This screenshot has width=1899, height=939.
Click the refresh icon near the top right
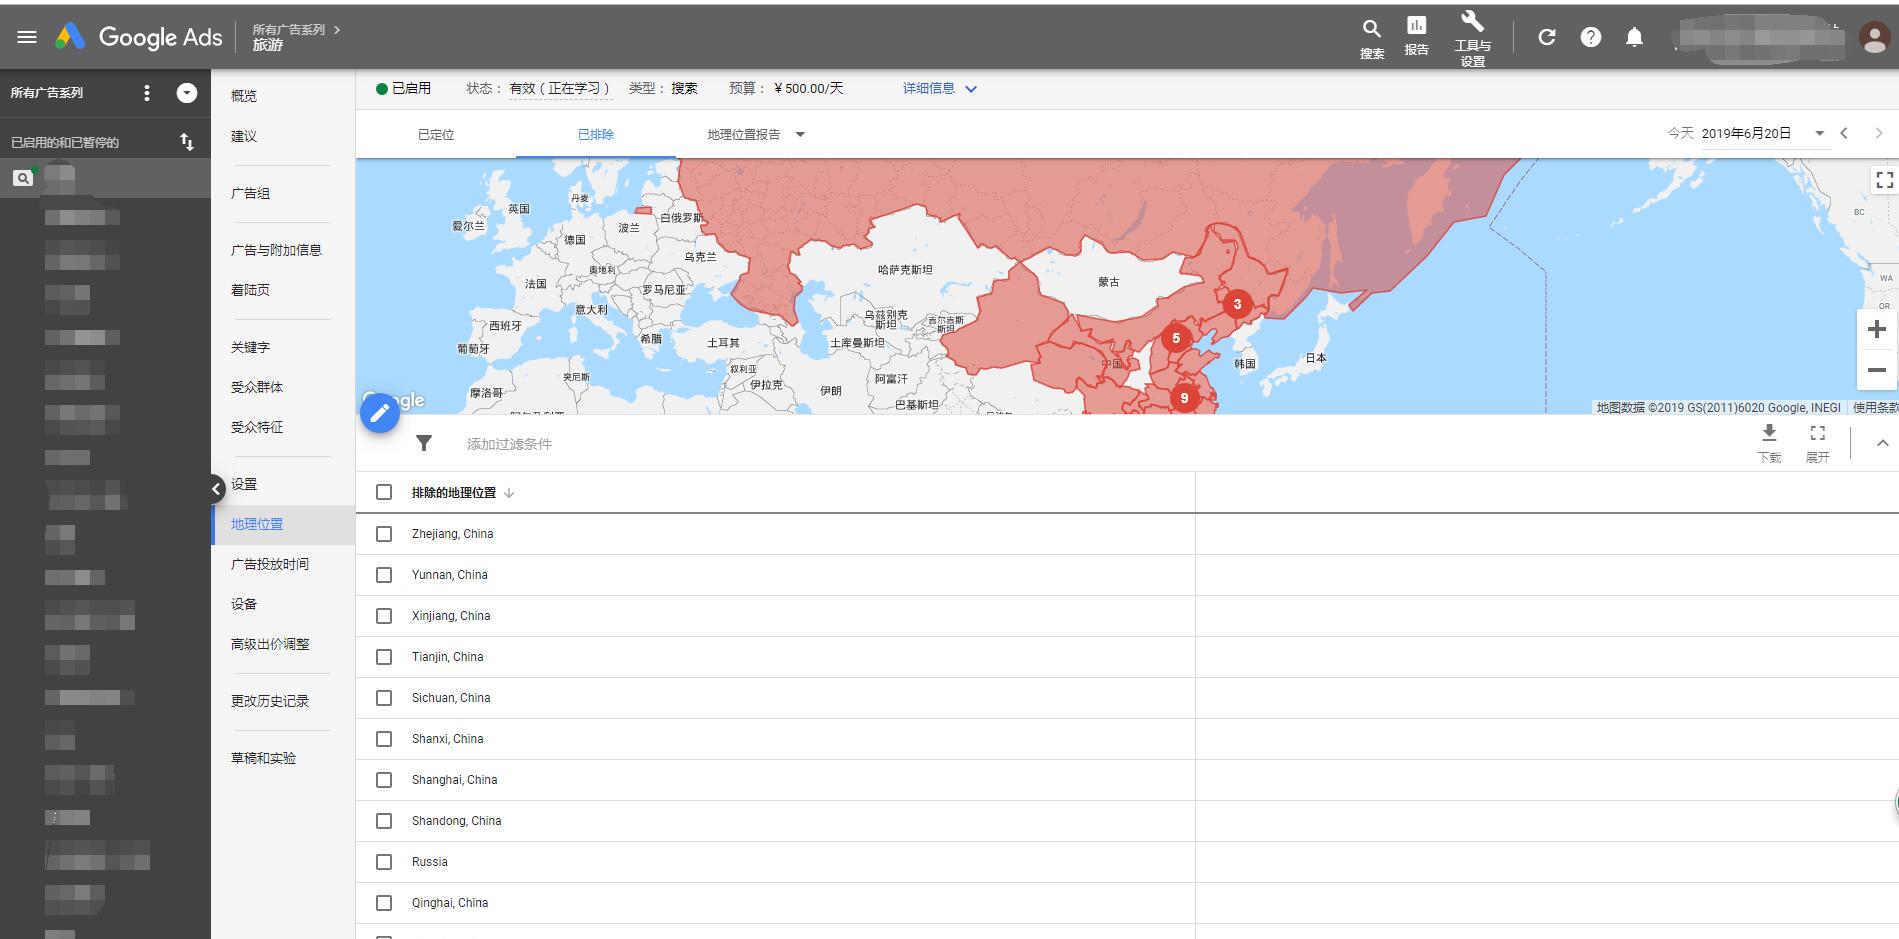pos(1546,36)
